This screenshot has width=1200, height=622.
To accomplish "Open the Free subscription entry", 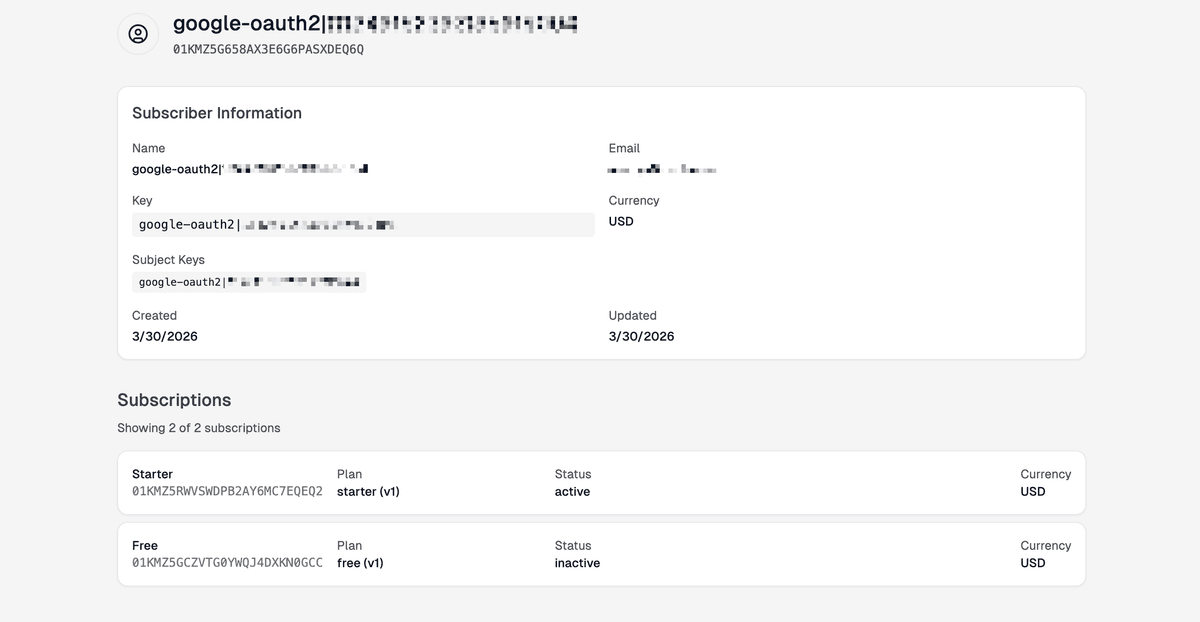I will coord(600,554).
